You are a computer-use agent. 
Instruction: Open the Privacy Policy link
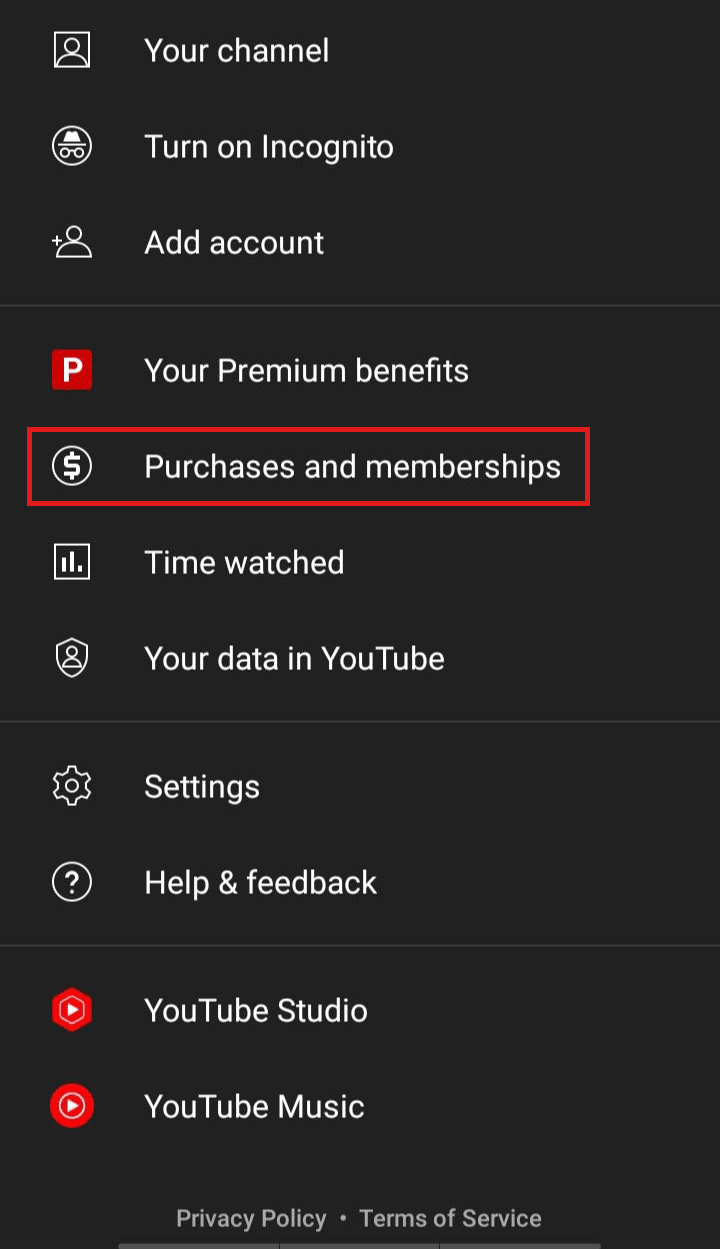tap(251, 1218)
